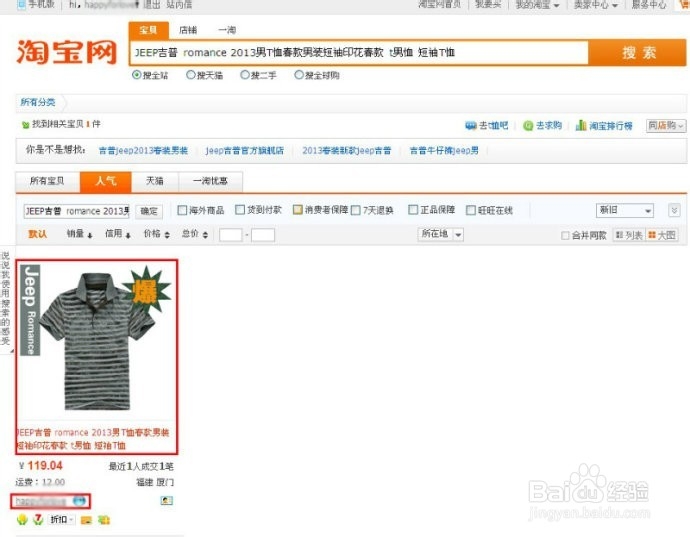Open the product title link below the shirt
The image size is (690, 537).
(x=93, y=439)
